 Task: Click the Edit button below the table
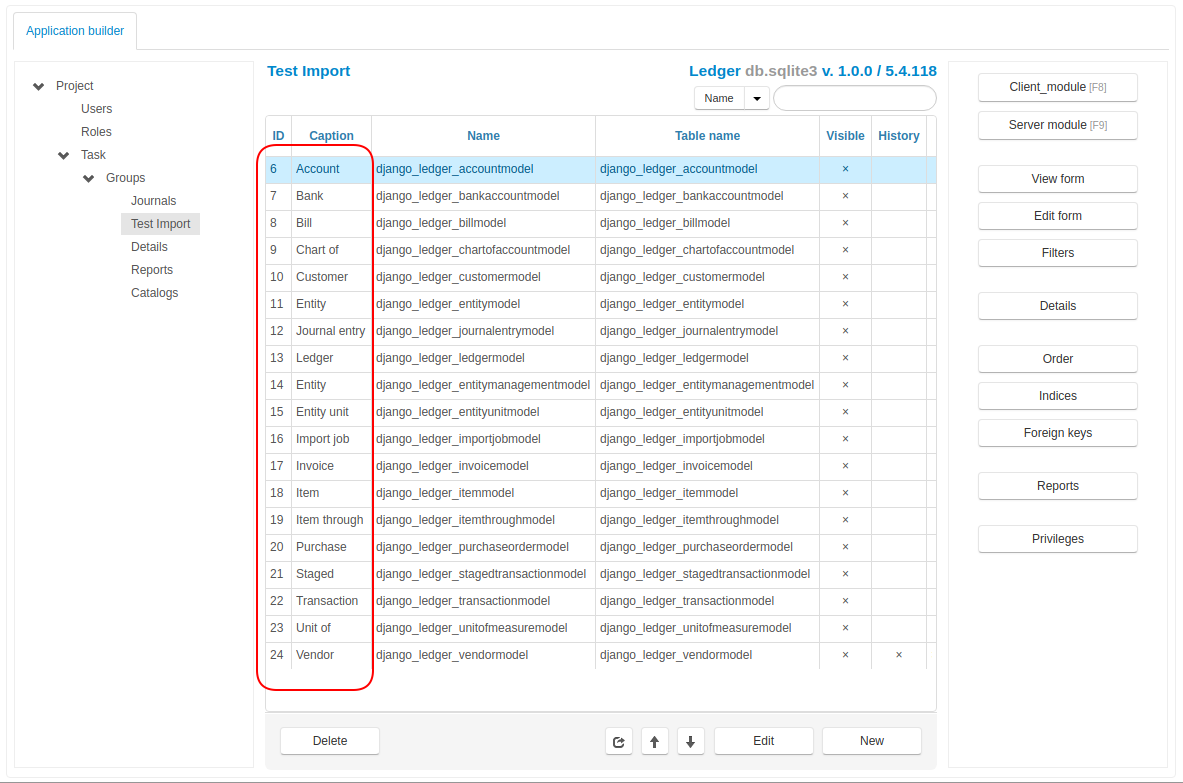764,742
